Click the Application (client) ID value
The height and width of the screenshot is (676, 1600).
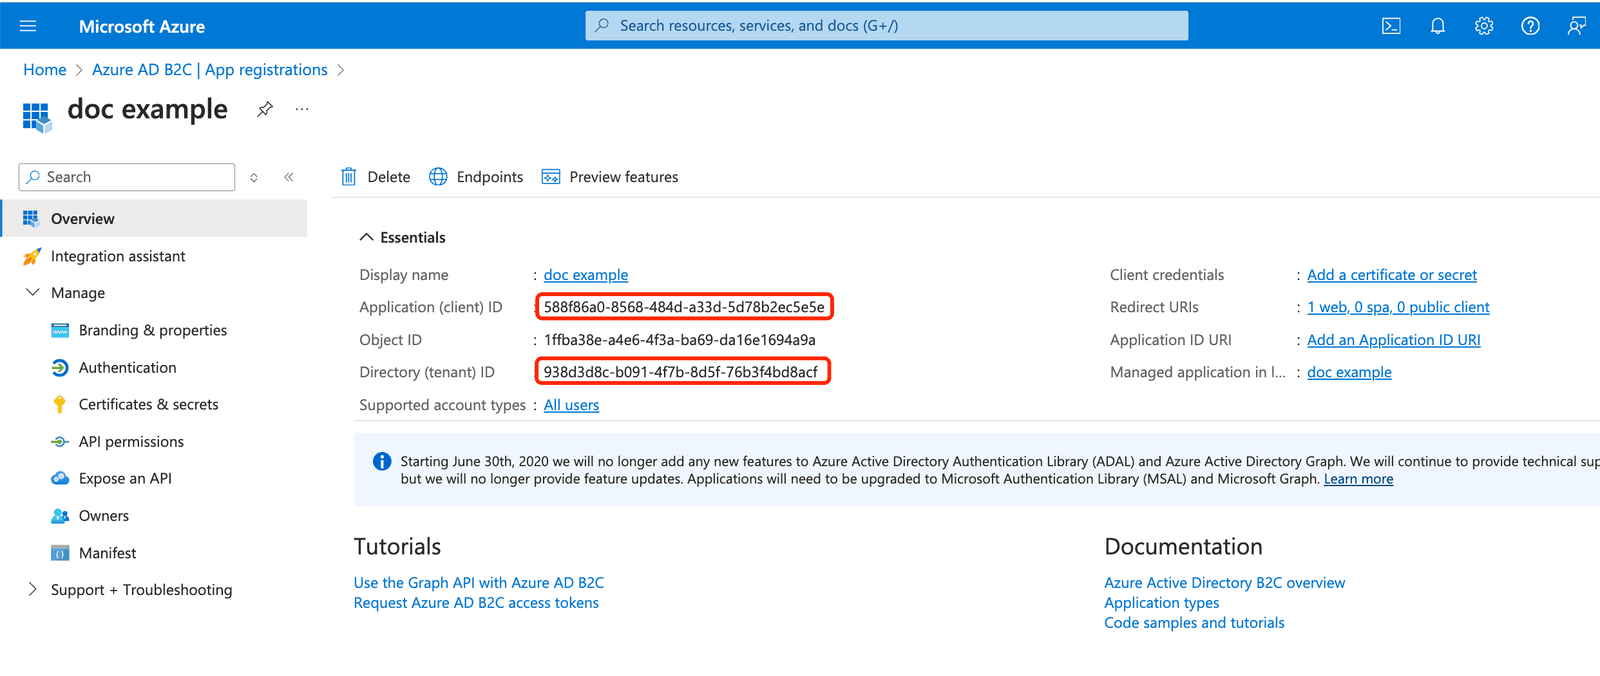coord(684,307)
